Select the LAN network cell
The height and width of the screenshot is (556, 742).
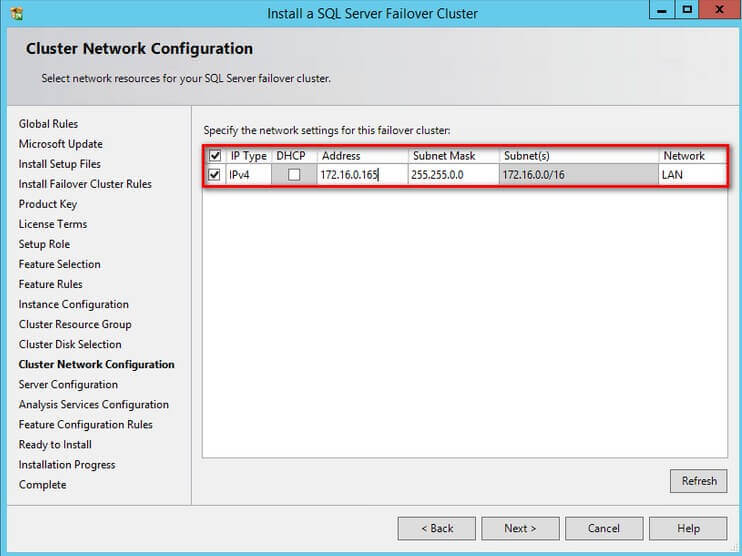[x=692, y=175]
